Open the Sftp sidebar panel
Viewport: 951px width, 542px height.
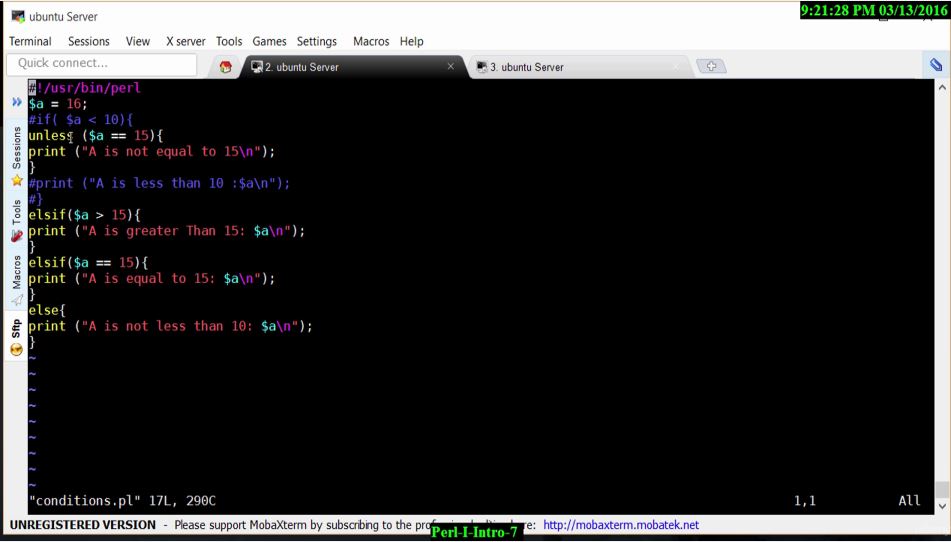point(16,329)
